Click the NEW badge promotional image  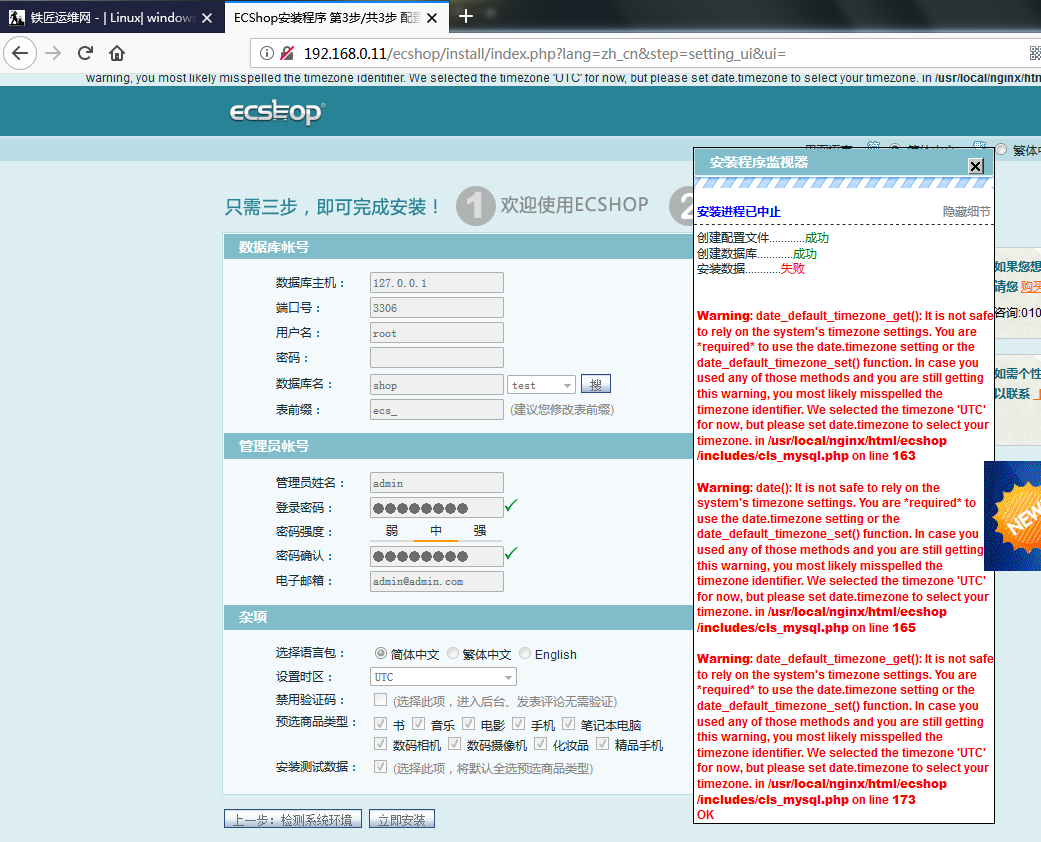pyautogui.click(x=1012, y=516)
